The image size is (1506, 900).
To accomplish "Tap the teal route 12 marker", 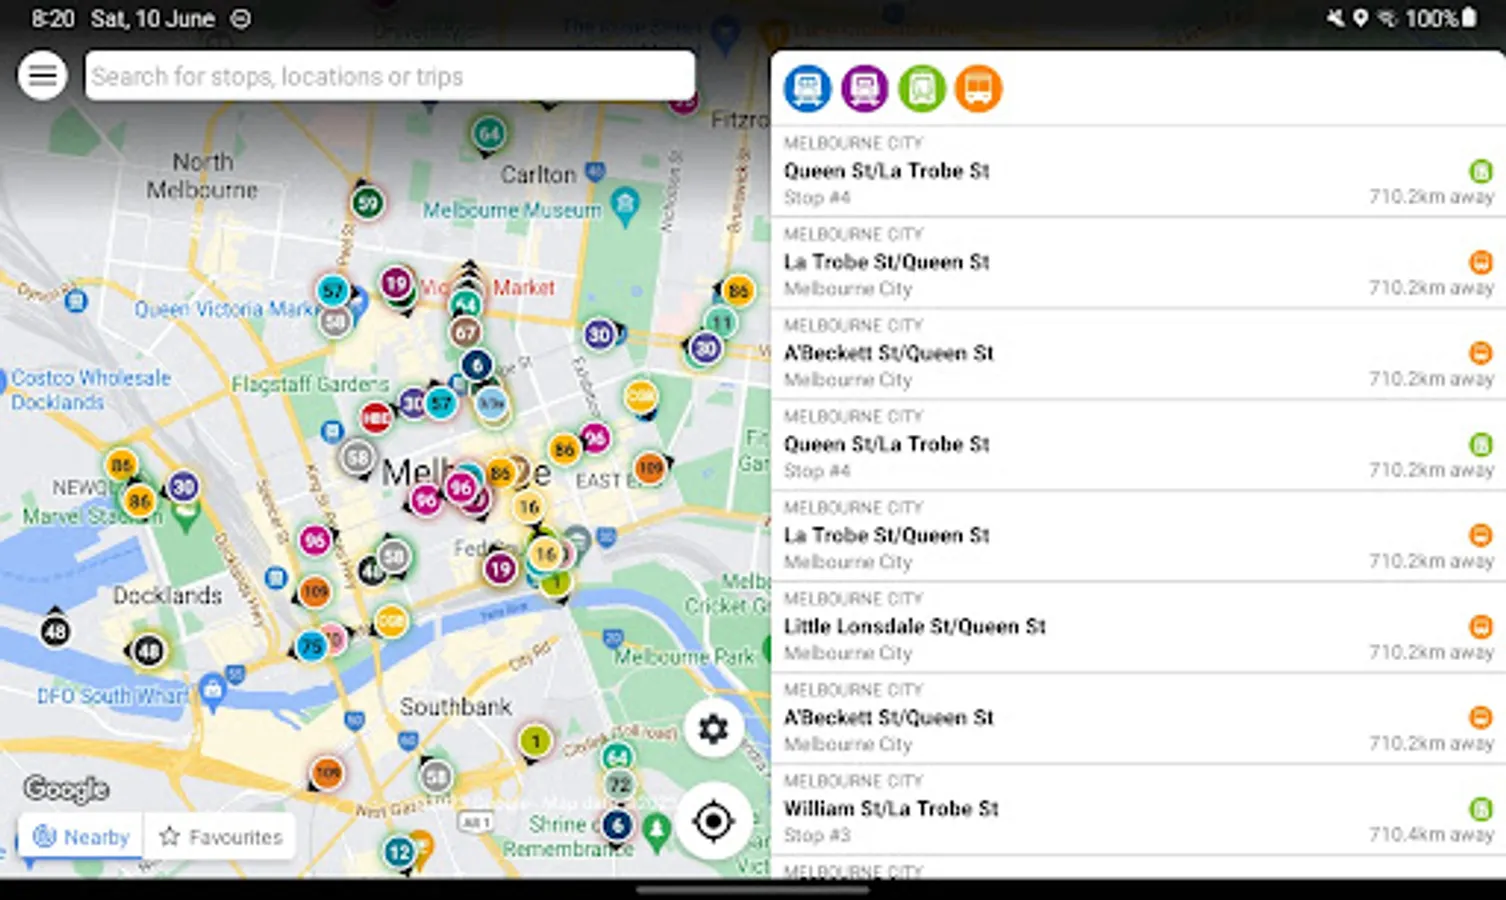I will [x=399, y=852].
